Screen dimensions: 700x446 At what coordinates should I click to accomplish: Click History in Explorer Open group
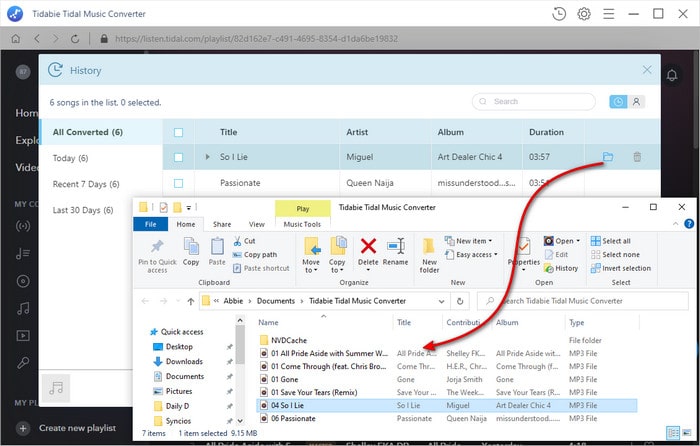tap(561, 268)
